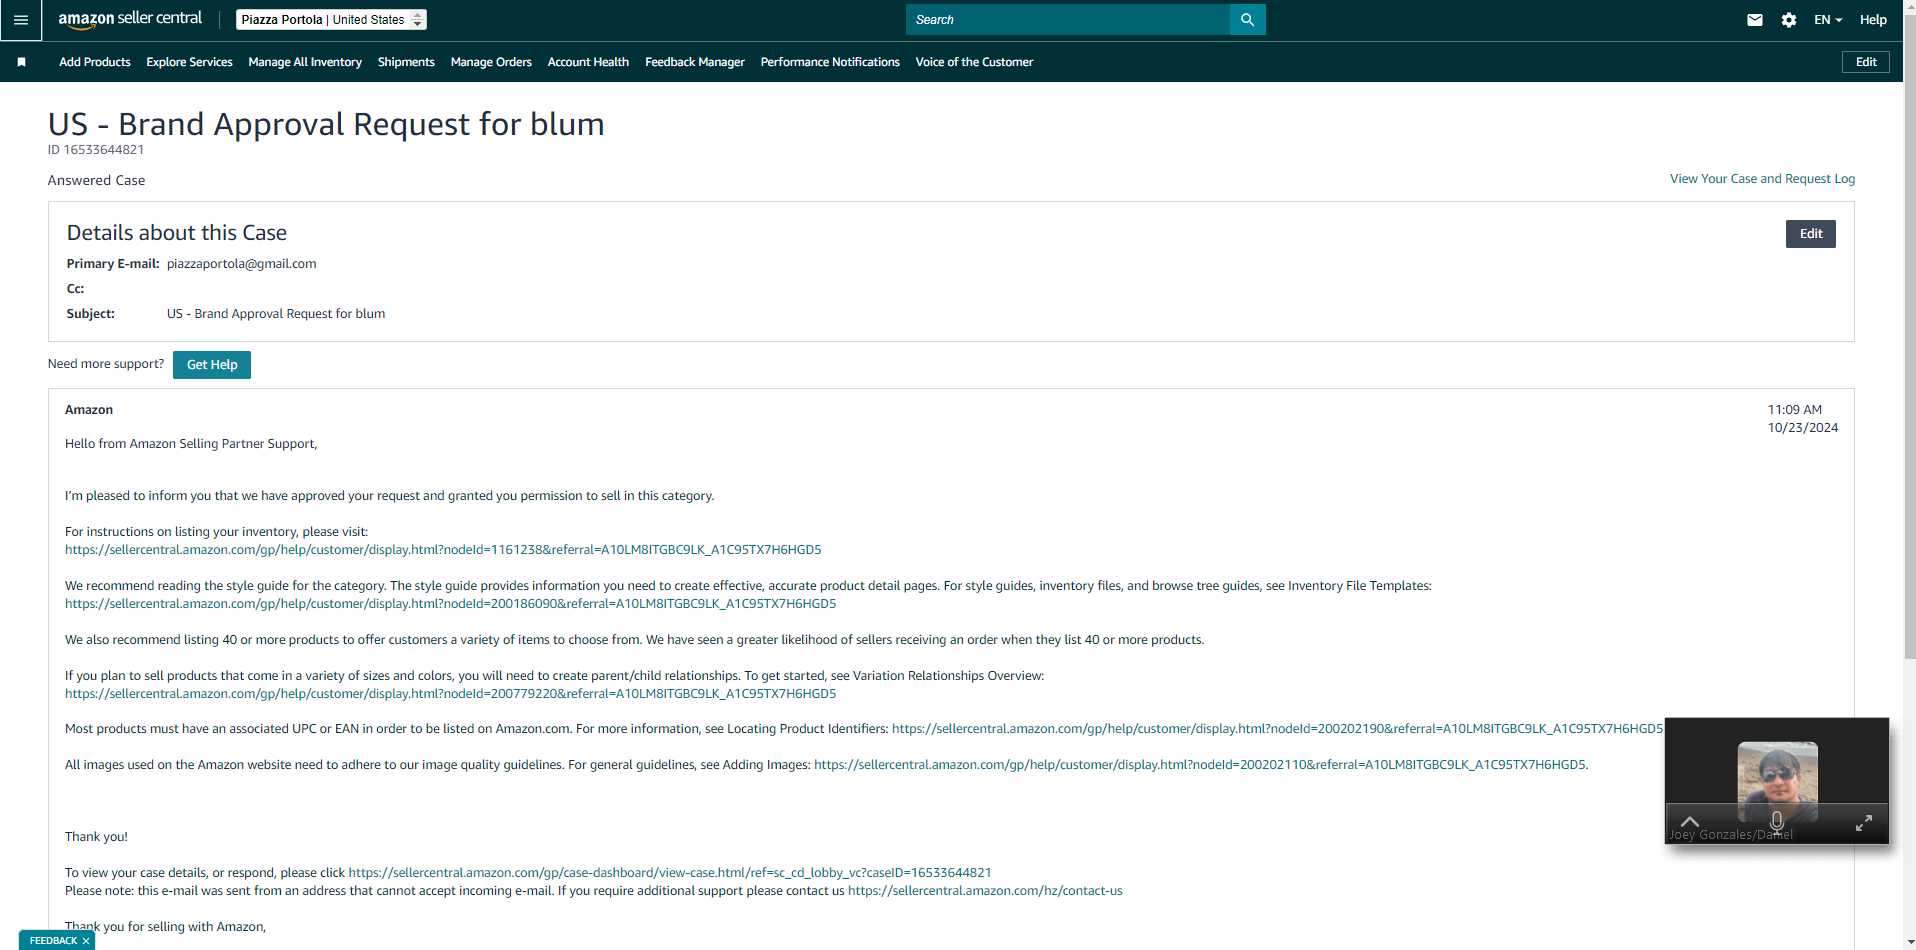
Task: Open the contact-us link
Action: coord(985,891)
